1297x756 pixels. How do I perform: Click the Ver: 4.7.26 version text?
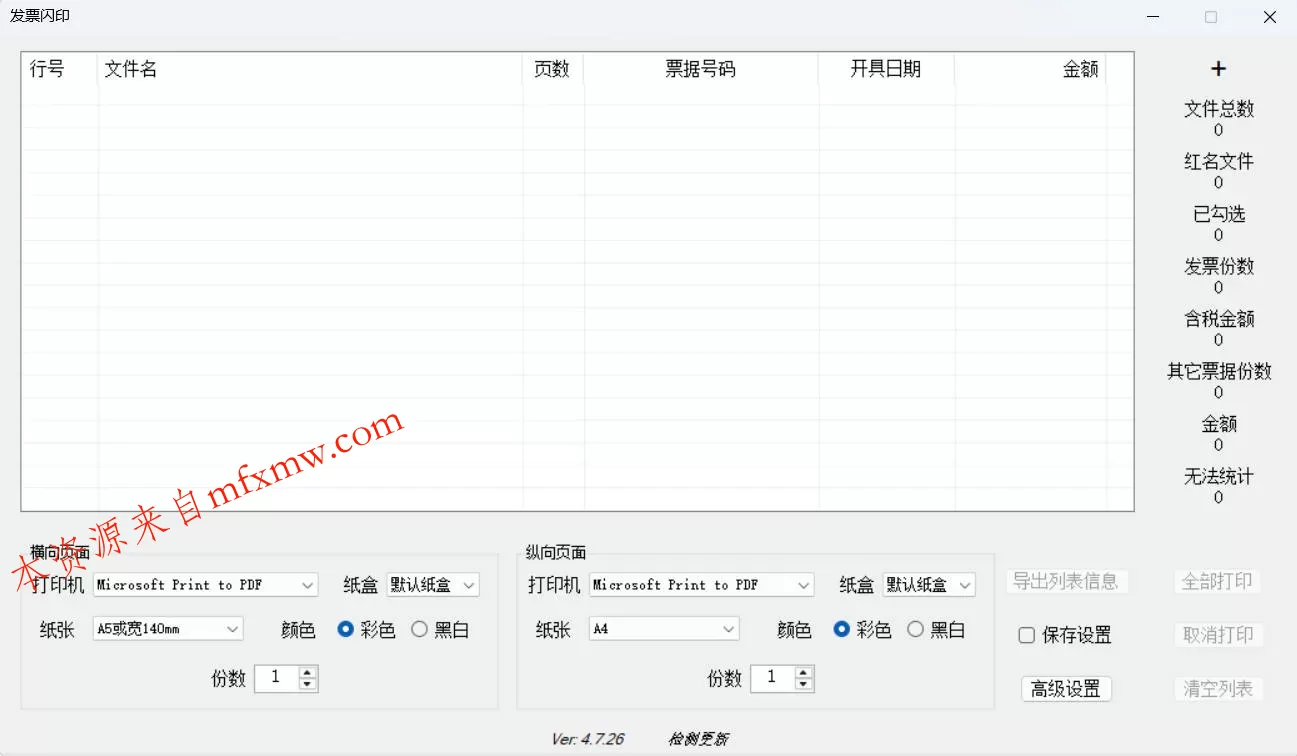pos(588,739)
